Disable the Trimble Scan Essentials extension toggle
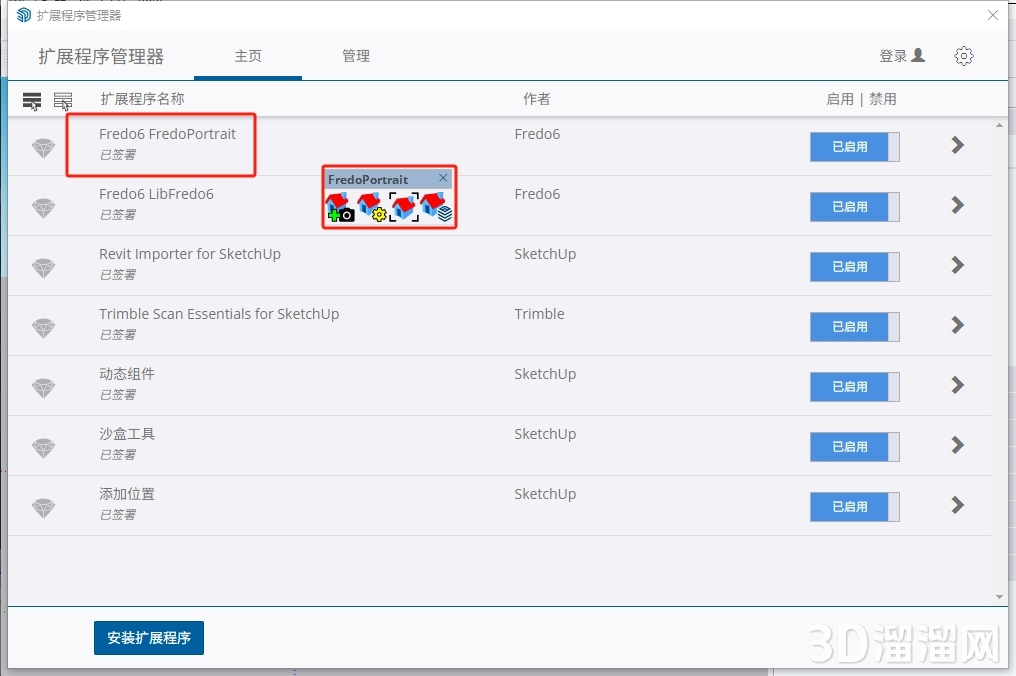 coord(854,327)
